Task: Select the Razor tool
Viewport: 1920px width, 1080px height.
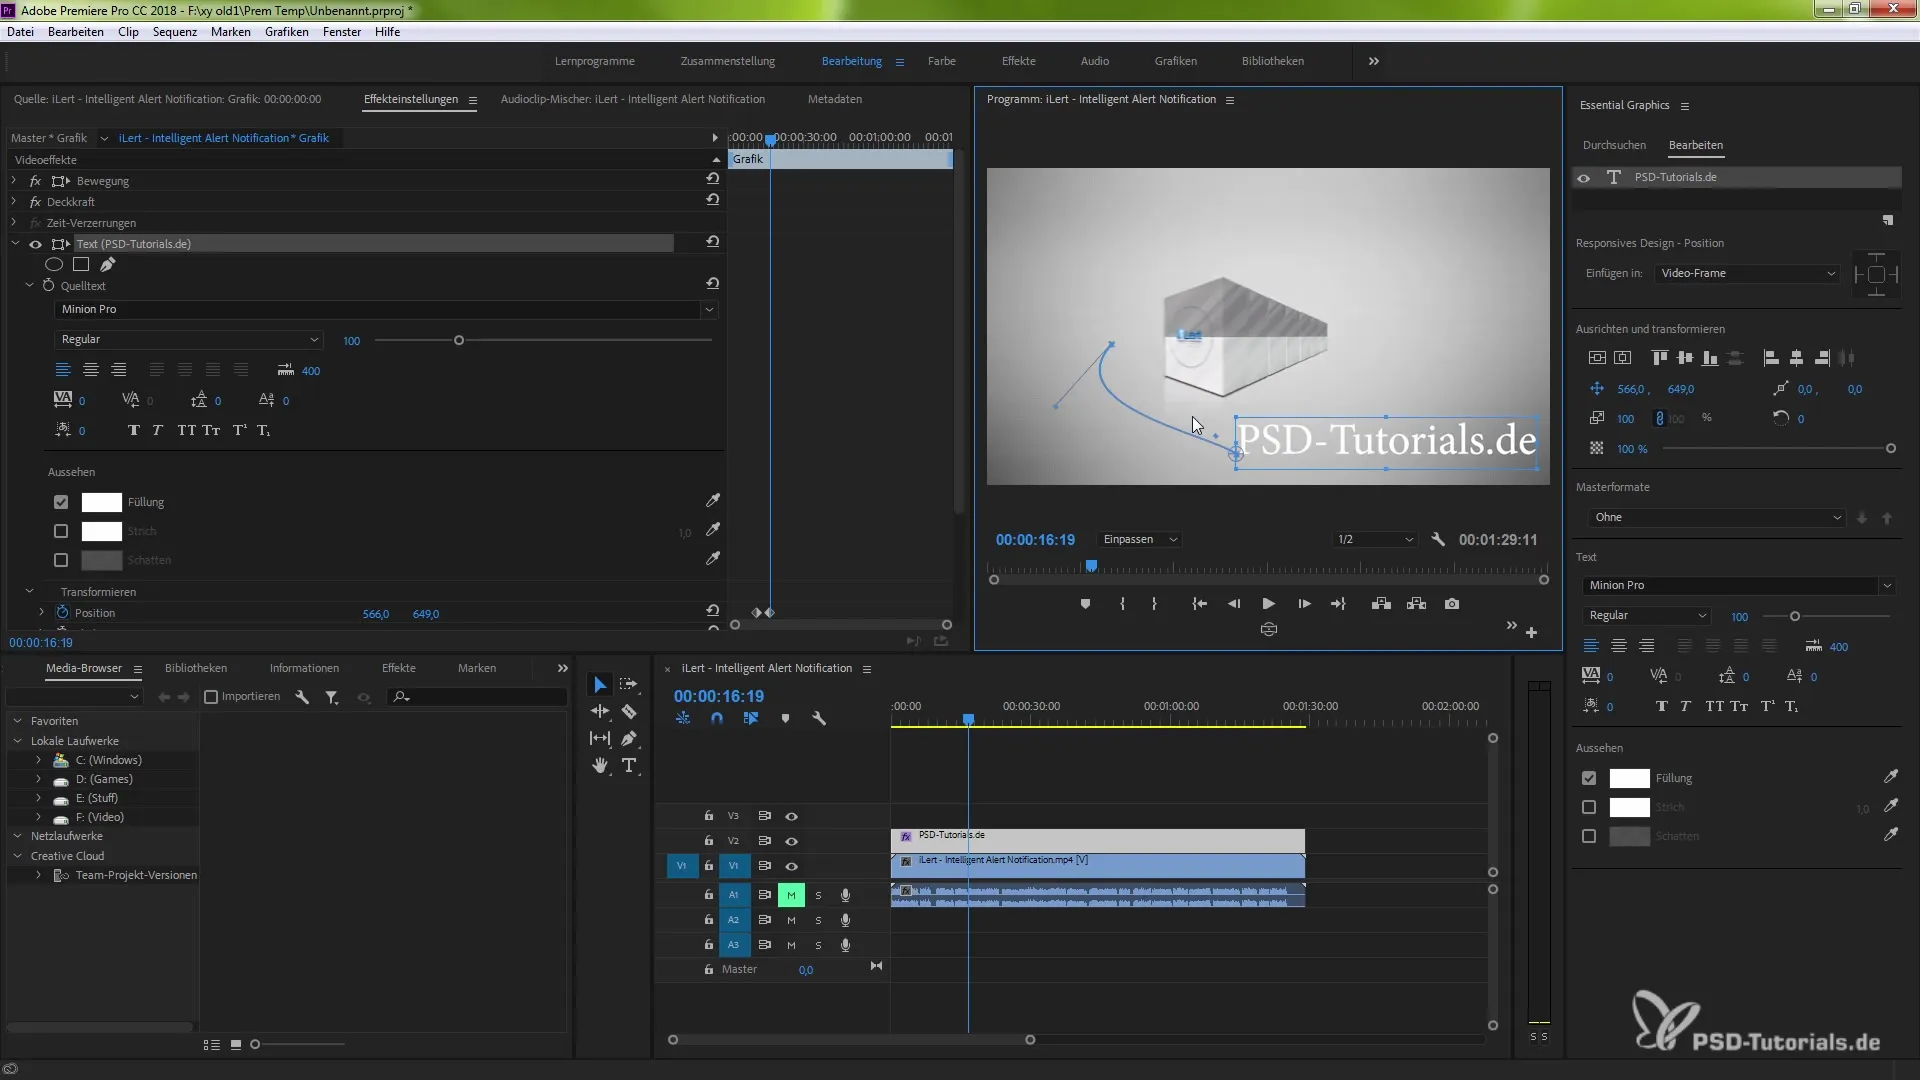Action: click(x=629, y=712)
